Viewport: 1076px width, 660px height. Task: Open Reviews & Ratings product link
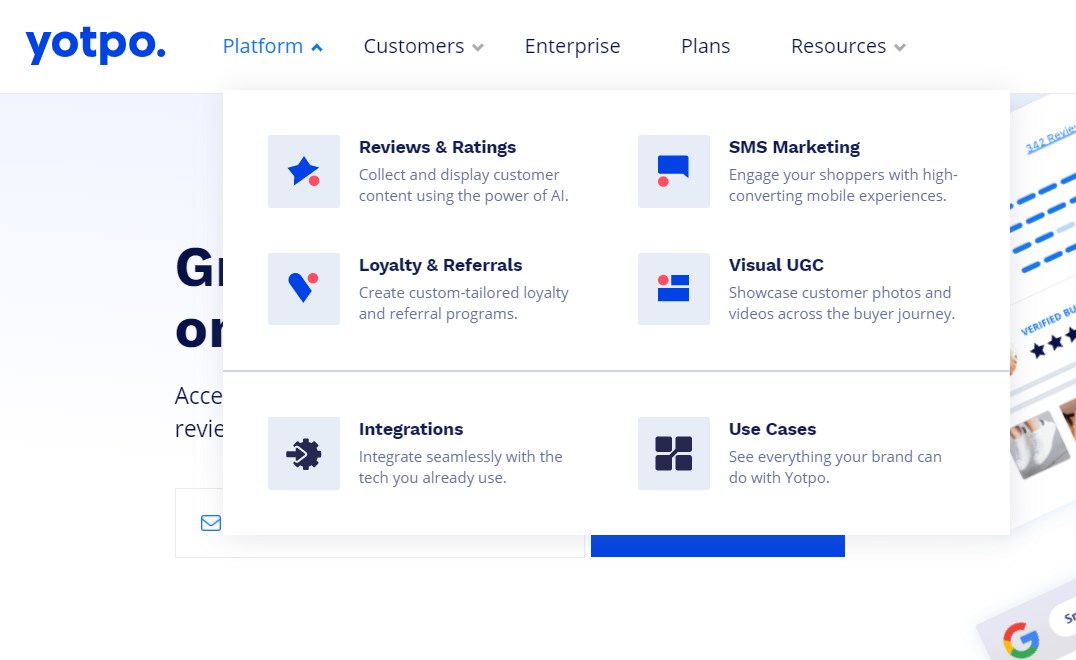[x=437, y=147]
